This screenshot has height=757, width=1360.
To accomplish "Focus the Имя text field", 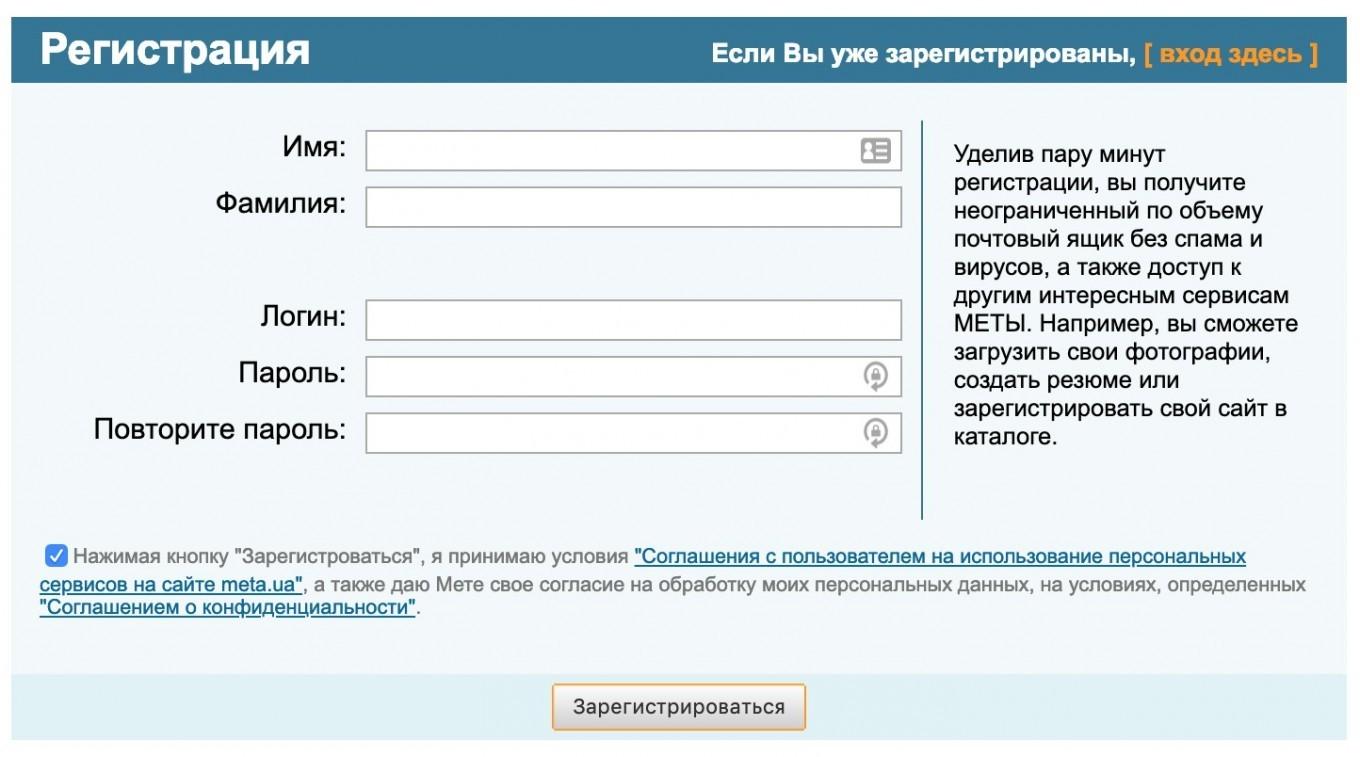I will click(610, 151).
